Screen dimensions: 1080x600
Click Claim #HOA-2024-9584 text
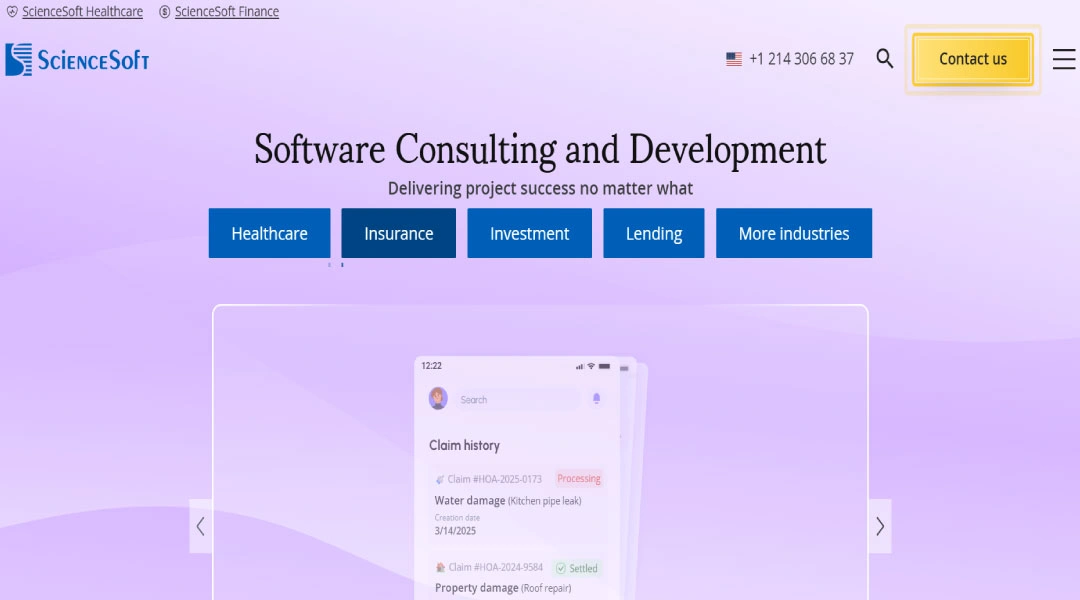(495, 568)
